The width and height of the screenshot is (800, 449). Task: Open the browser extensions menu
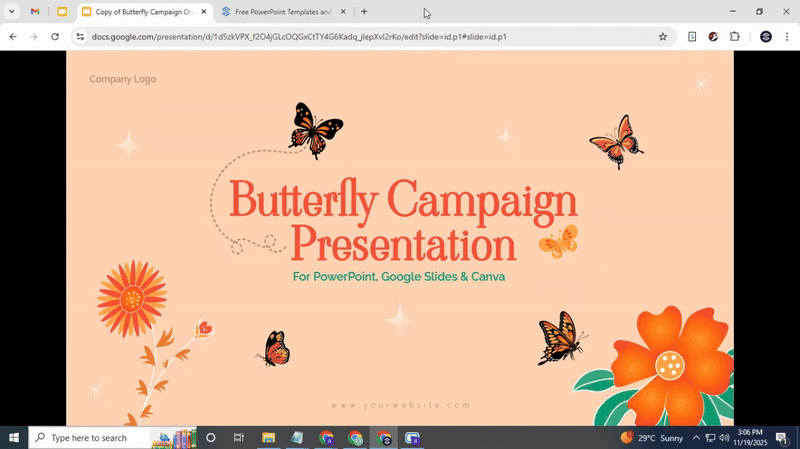735,37
